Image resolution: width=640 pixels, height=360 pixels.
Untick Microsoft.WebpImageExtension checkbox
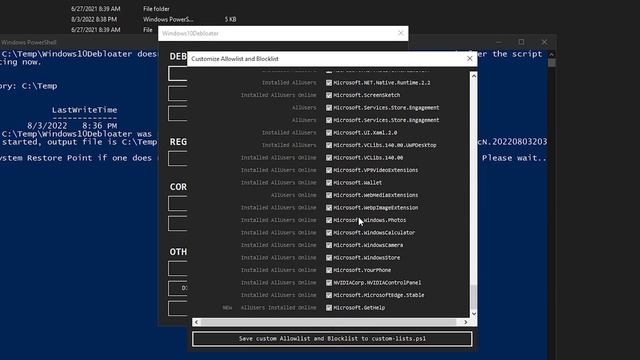coord(329,207)
